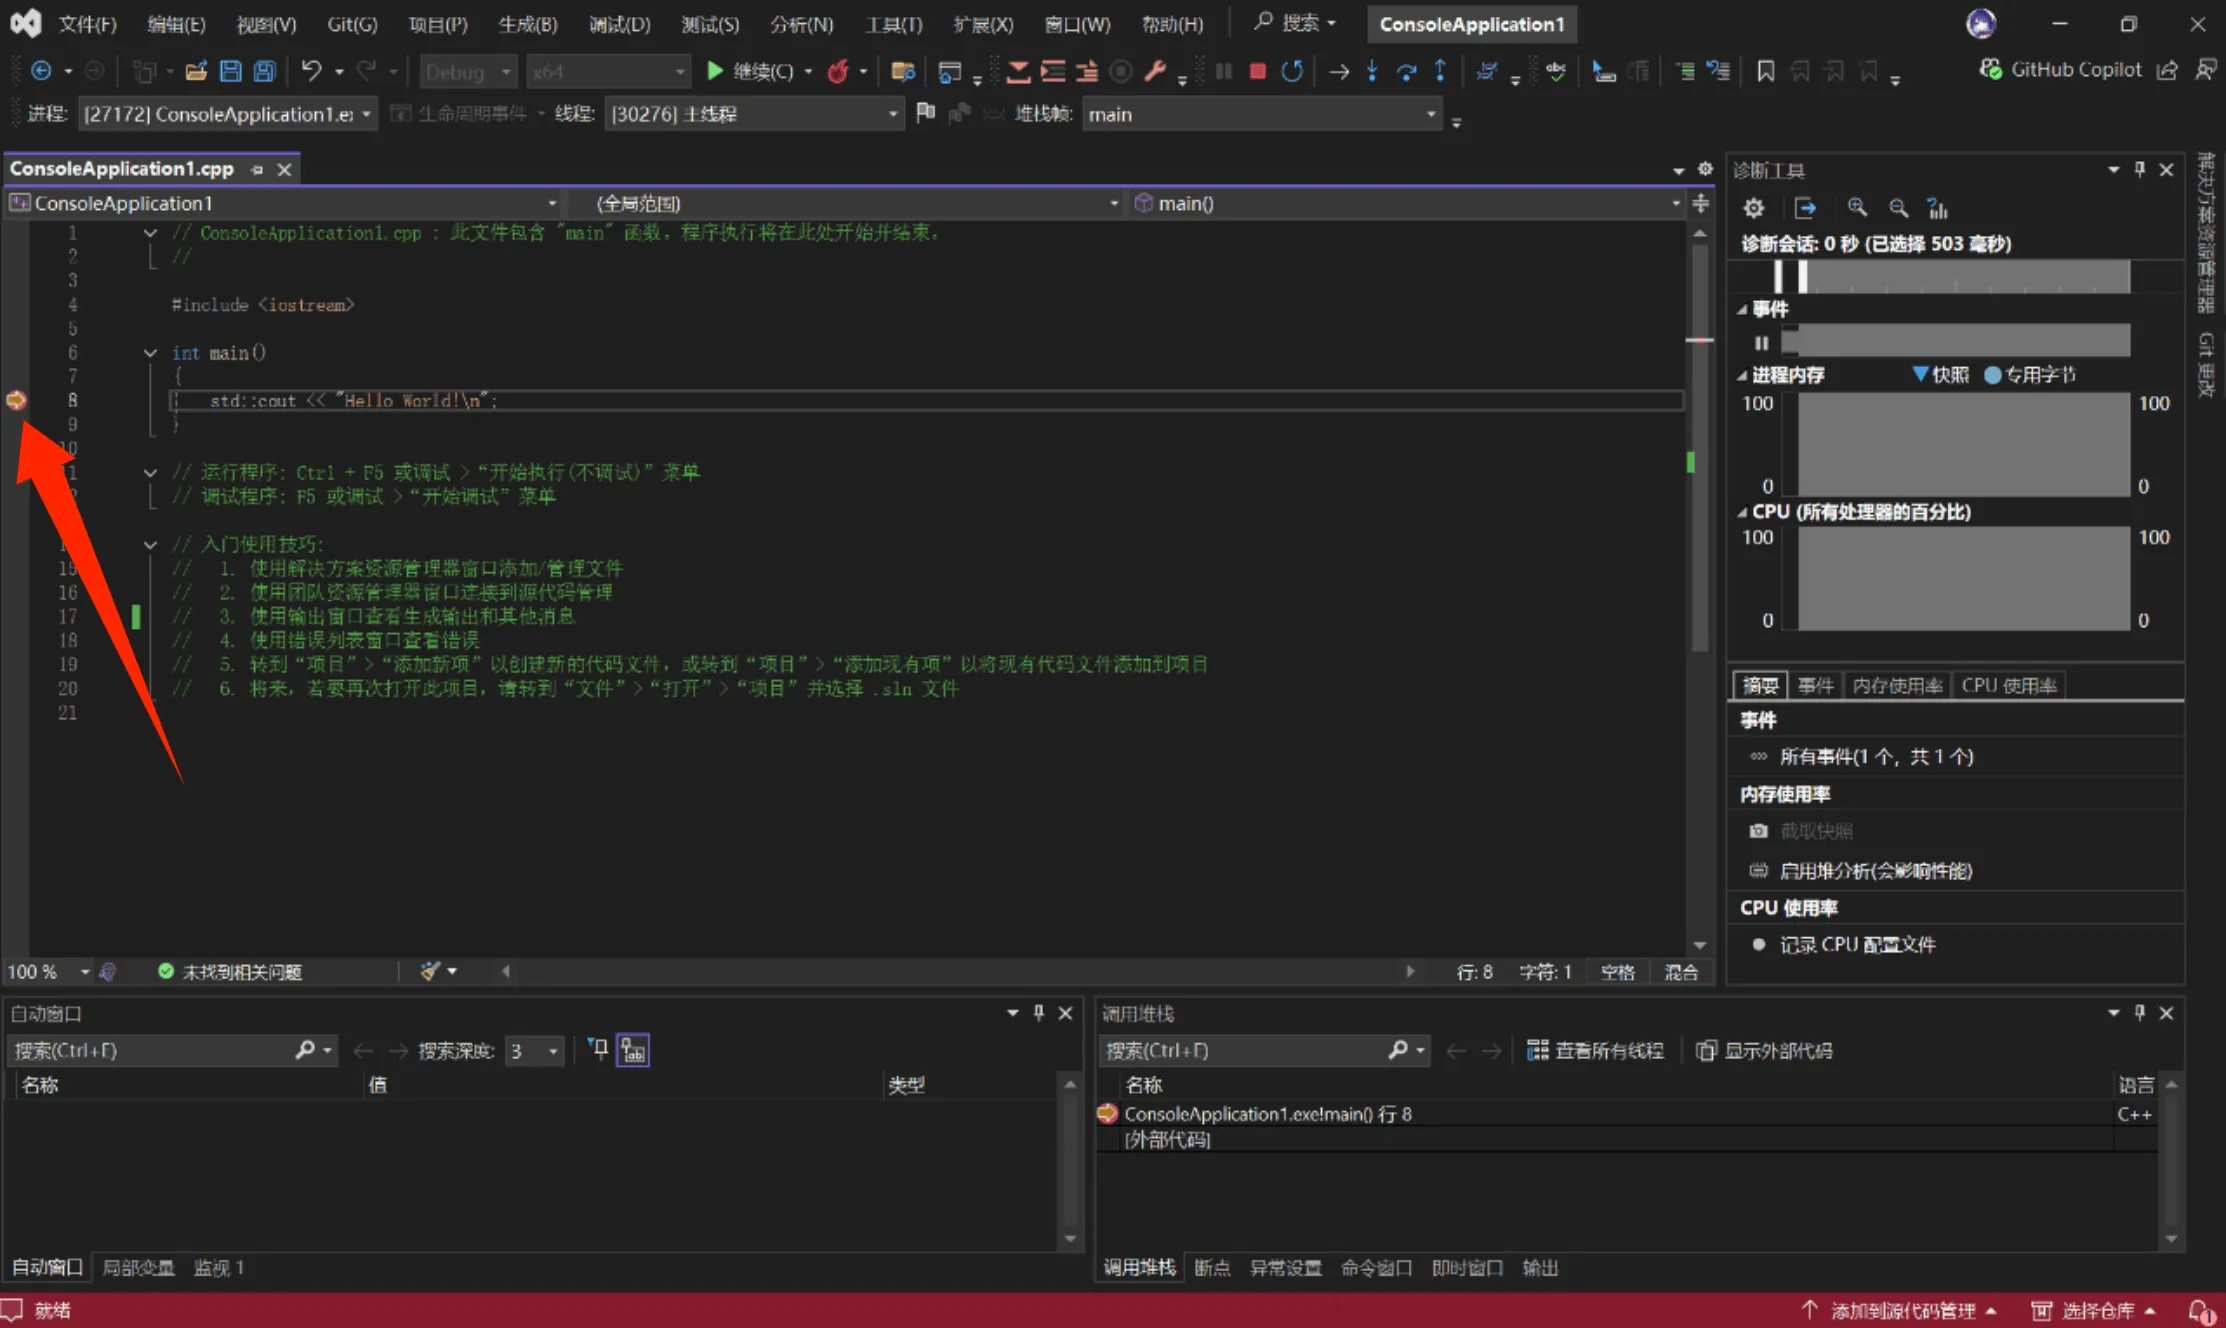Click the diagnostic tools settings gear icon

tap(1754, 208)
